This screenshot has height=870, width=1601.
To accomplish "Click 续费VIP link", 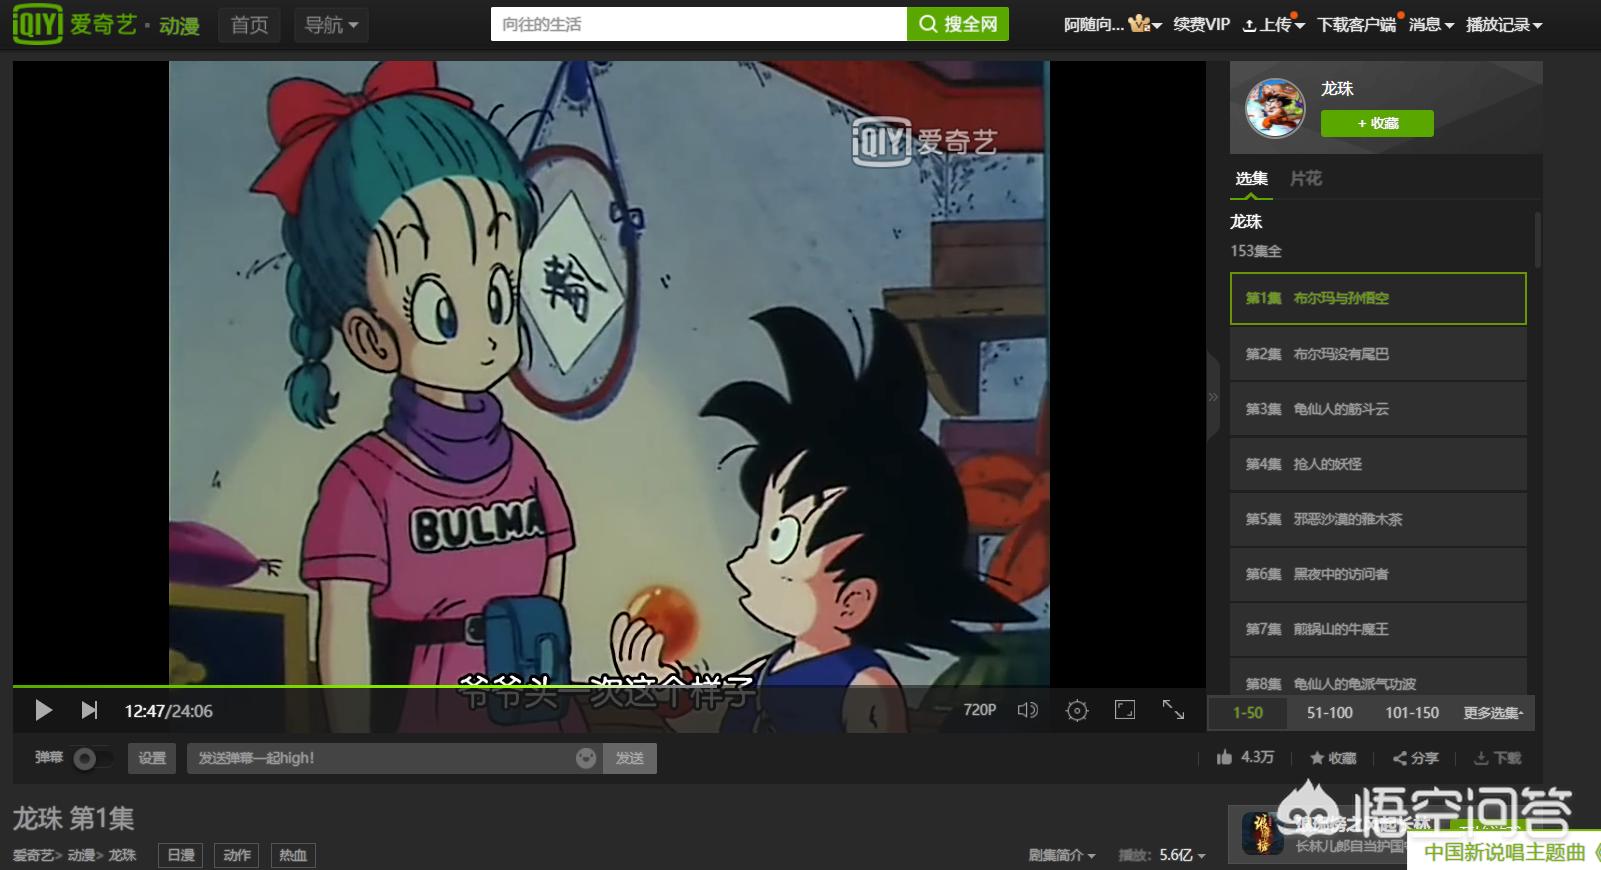I will tap(1201, 25).
